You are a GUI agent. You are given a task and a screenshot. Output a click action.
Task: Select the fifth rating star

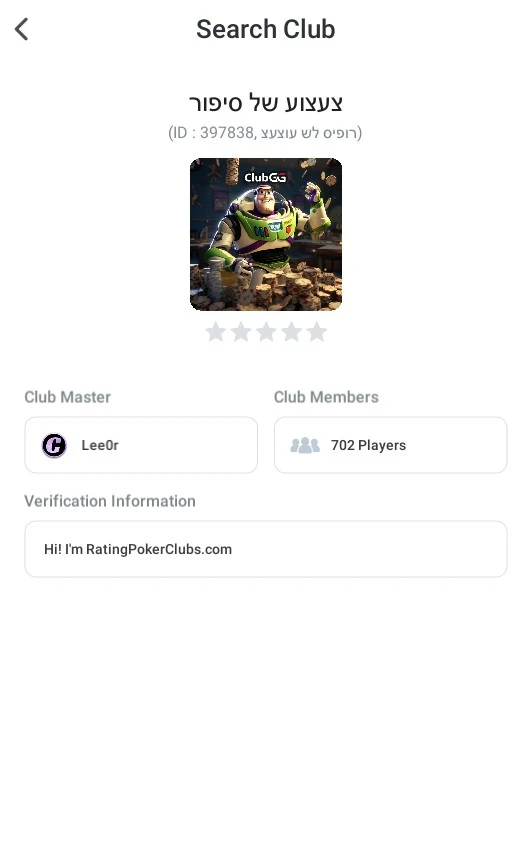317,332
